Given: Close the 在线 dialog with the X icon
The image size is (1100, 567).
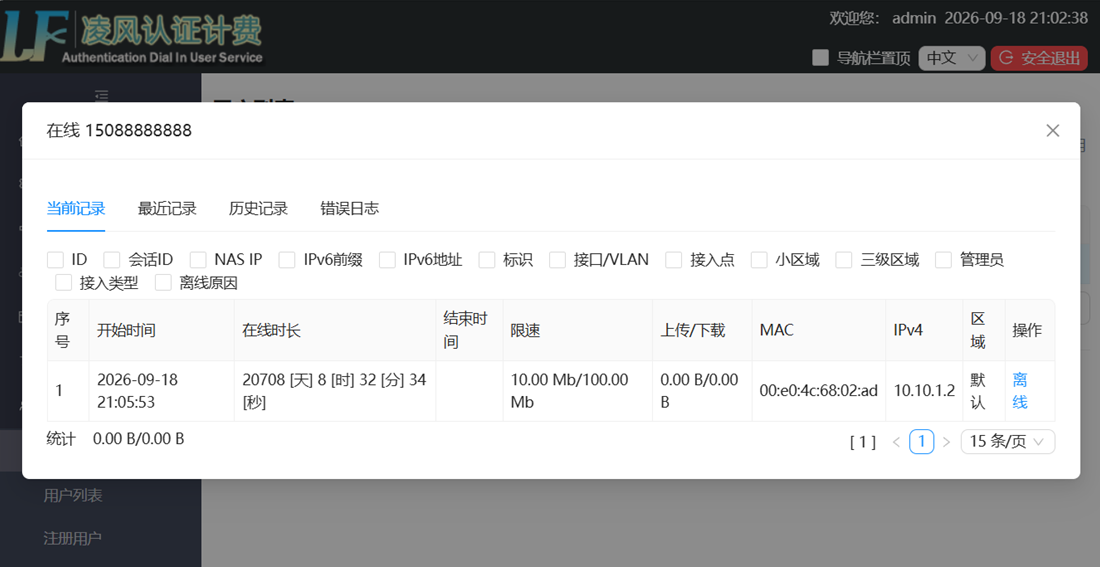Looking at the screenshot, I should pyautogui.click(x=1052, y=131).
